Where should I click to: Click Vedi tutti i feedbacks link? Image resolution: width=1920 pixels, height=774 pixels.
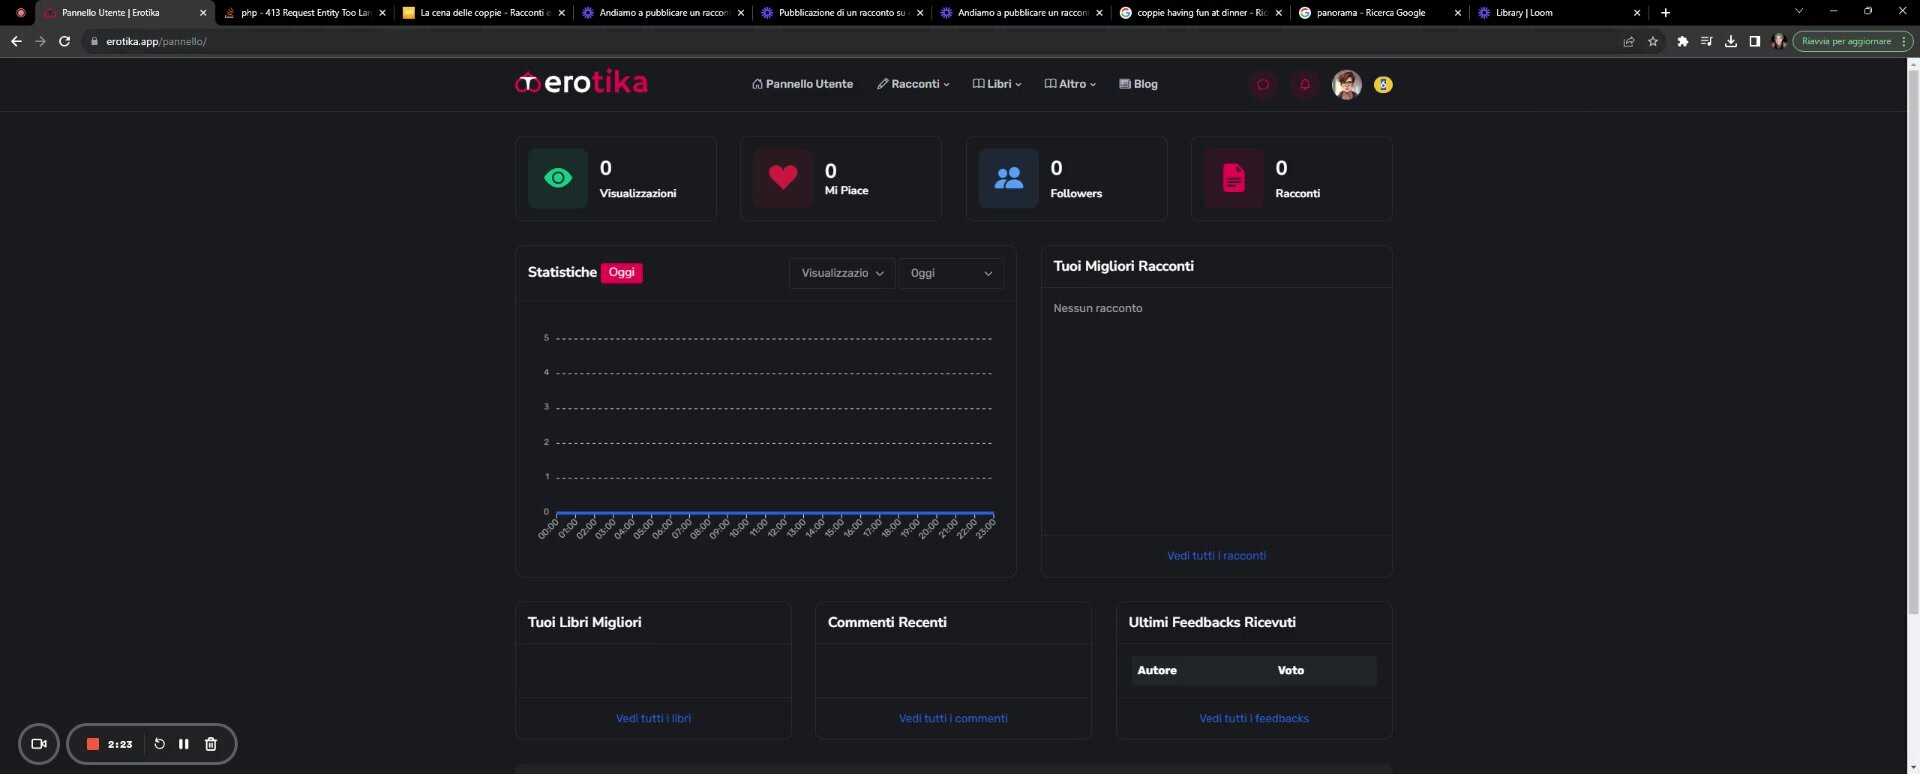pos(1254,719)
